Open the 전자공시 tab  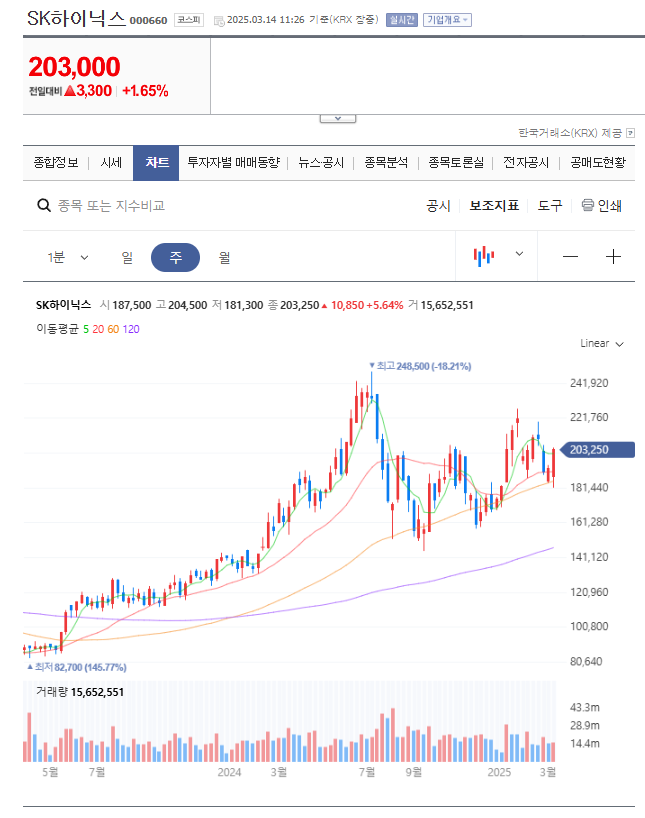pyautogui.click(x=526, y=163)
